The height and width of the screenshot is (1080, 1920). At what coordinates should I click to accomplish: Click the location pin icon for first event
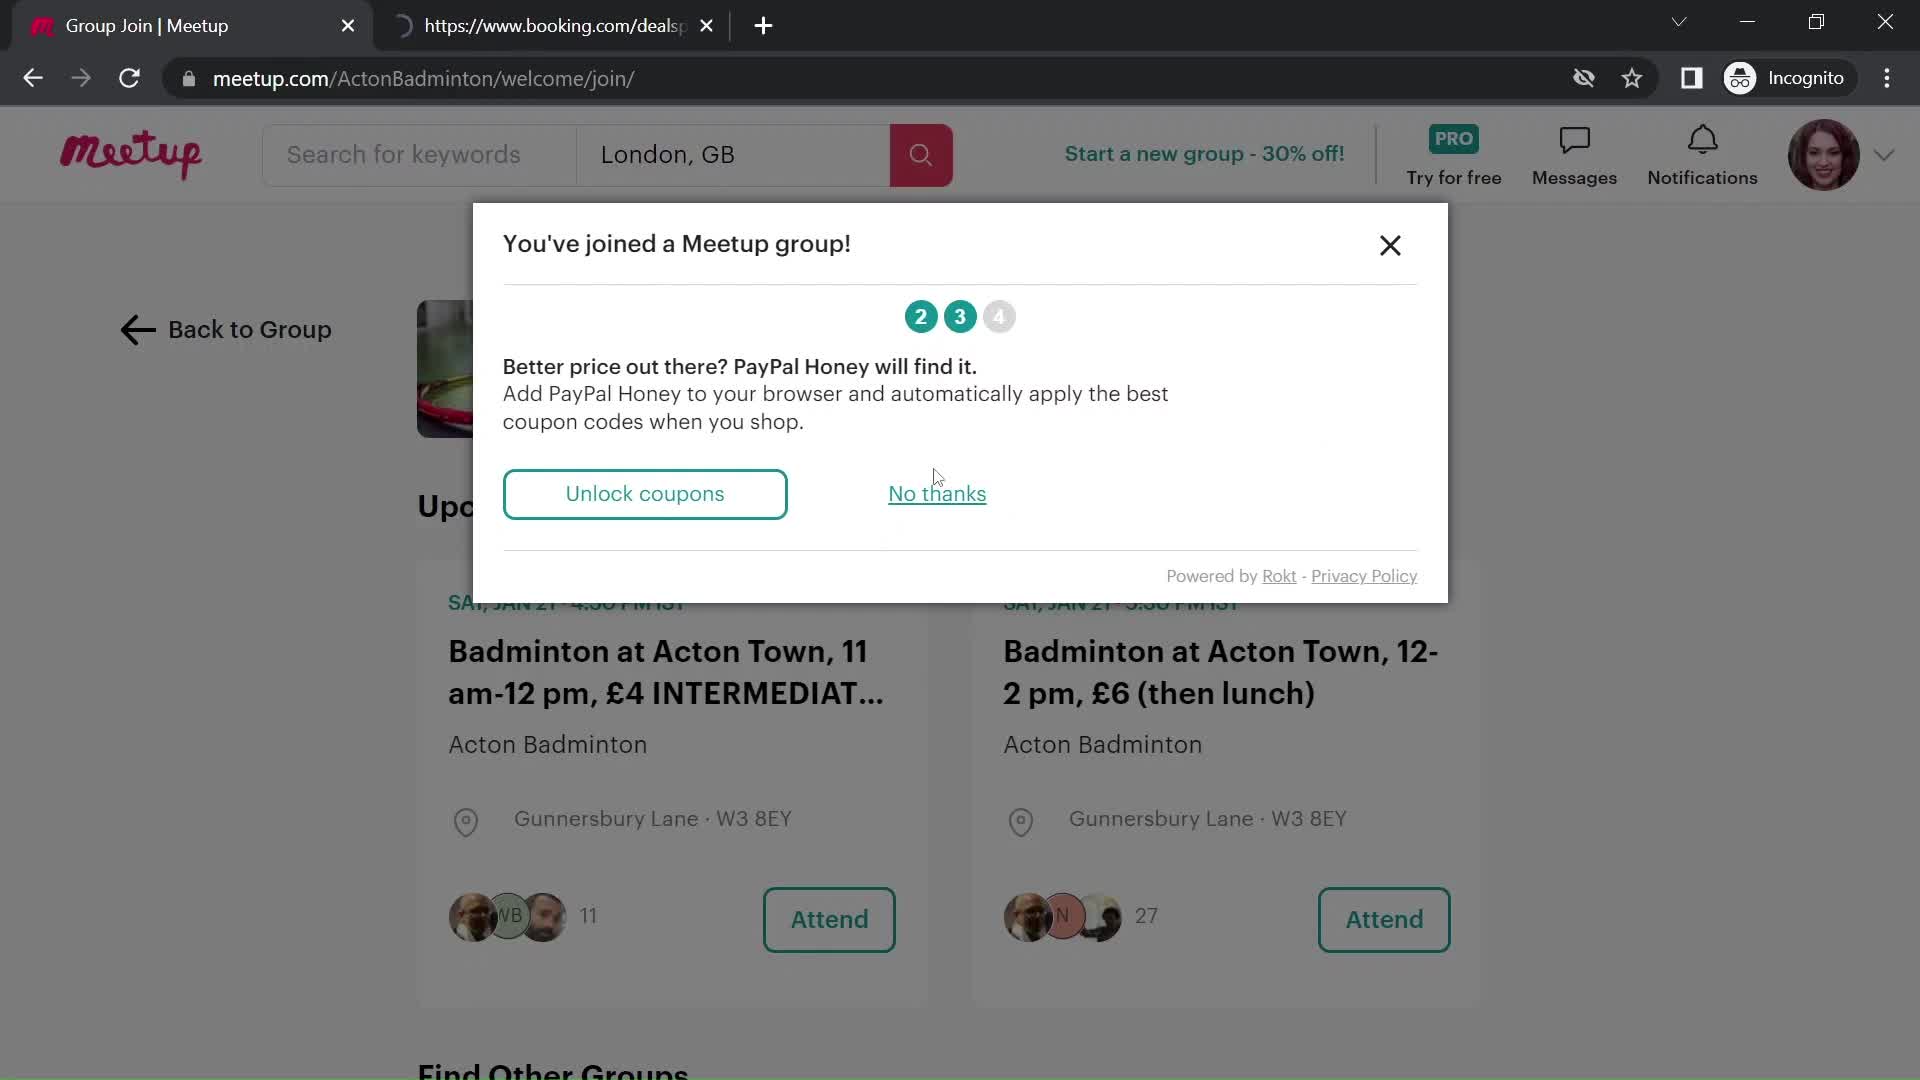click(x=465, y=820)
